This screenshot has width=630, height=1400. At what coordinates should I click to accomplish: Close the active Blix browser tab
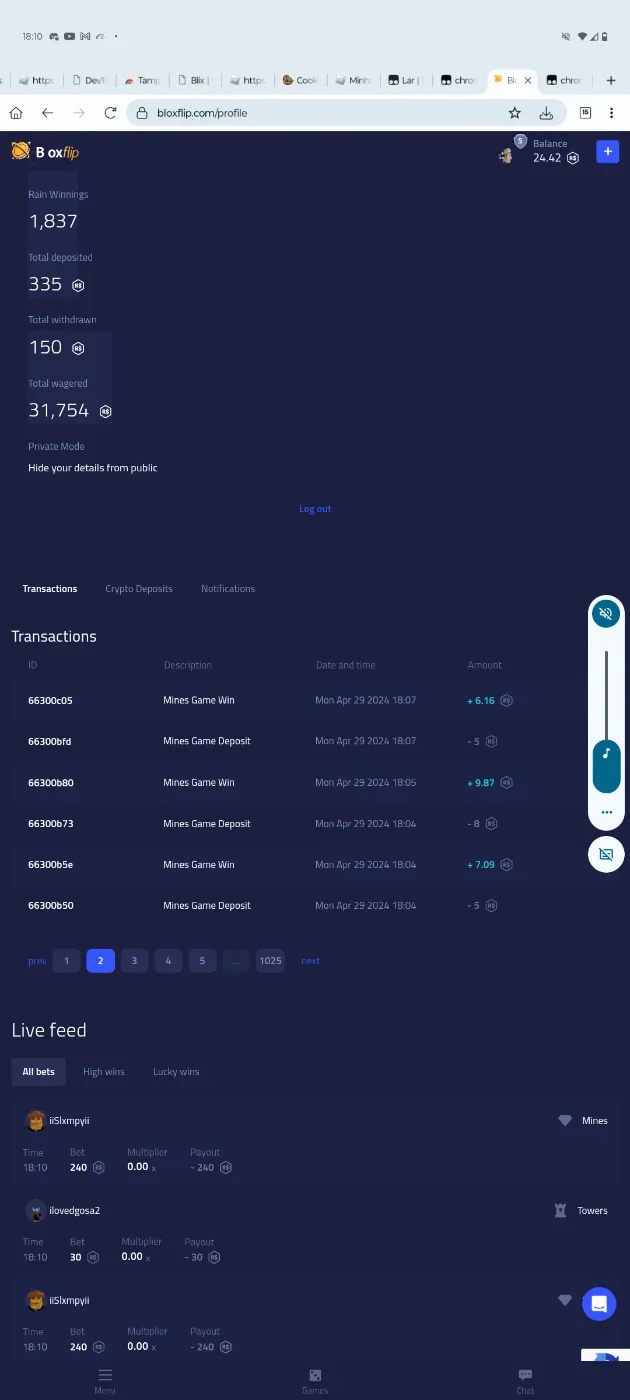pos(527,80)
